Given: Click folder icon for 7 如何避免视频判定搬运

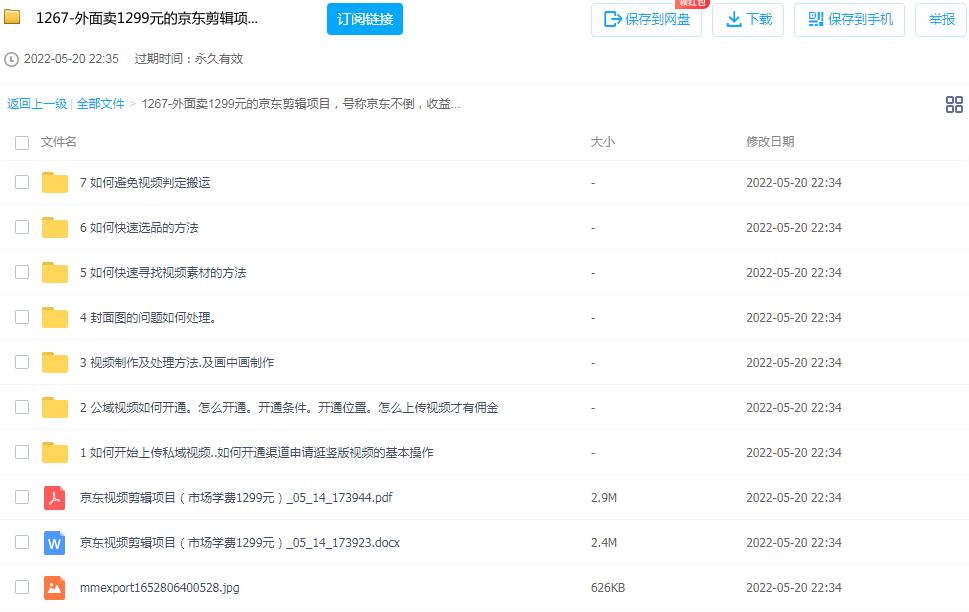Looking at the screenshot, I should (x=54, y=182).
